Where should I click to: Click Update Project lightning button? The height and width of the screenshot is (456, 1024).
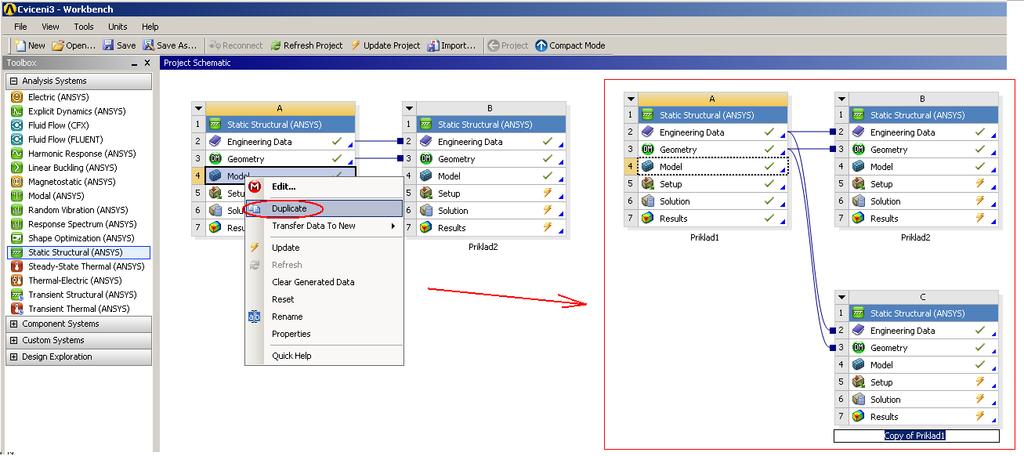pyautogui.click(x=385, y=46)
